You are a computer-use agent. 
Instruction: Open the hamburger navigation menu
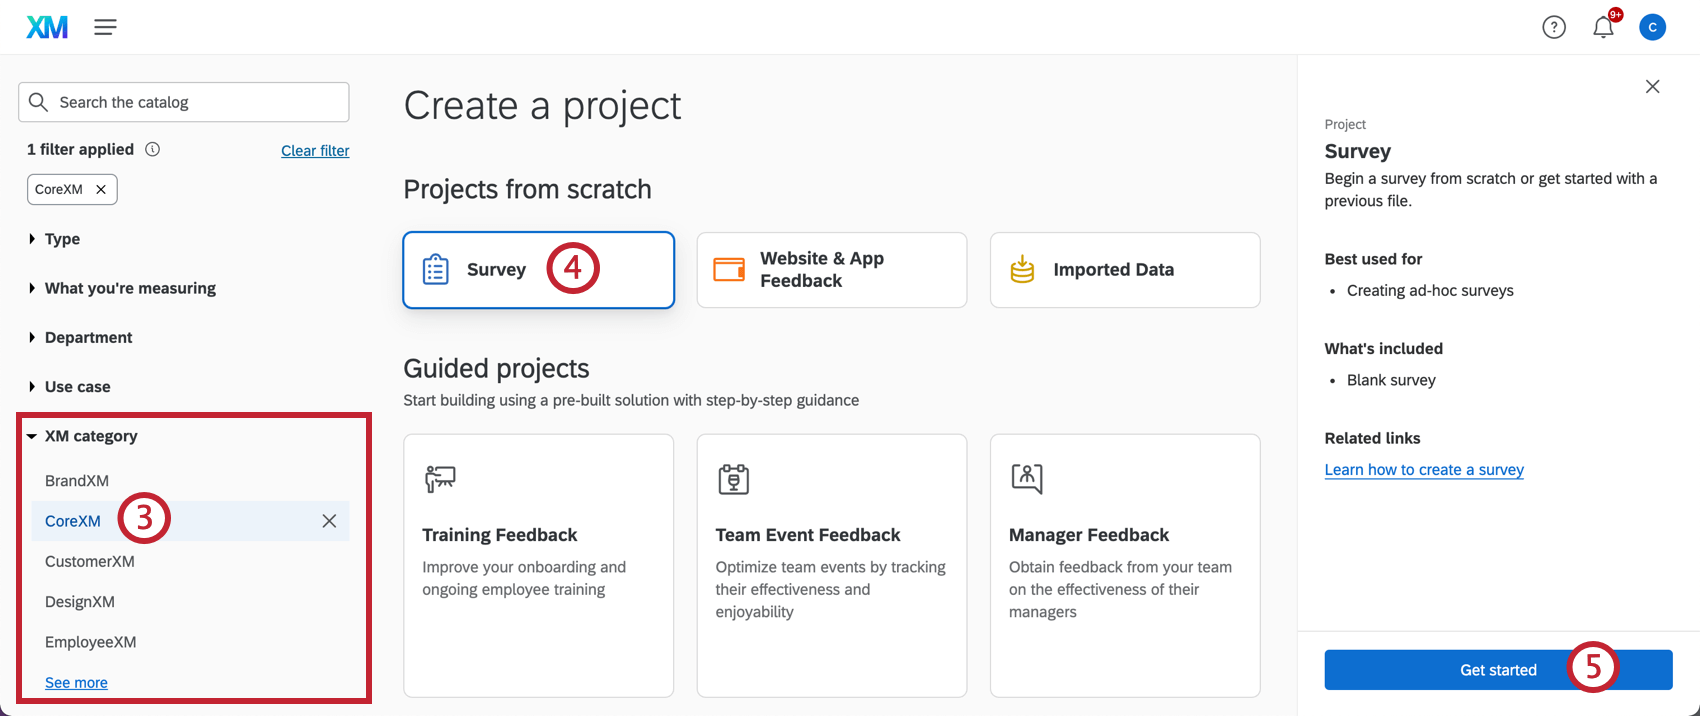105,27
